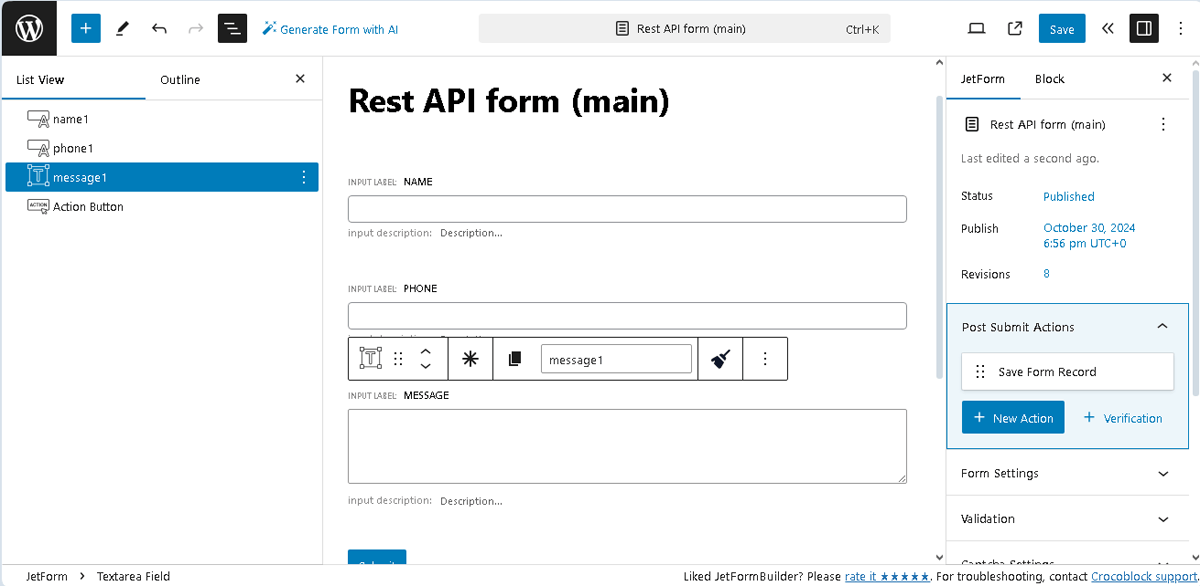Toggle the block inserter plus button
This screenshot has height=586, width=1200.
[86, 28]
